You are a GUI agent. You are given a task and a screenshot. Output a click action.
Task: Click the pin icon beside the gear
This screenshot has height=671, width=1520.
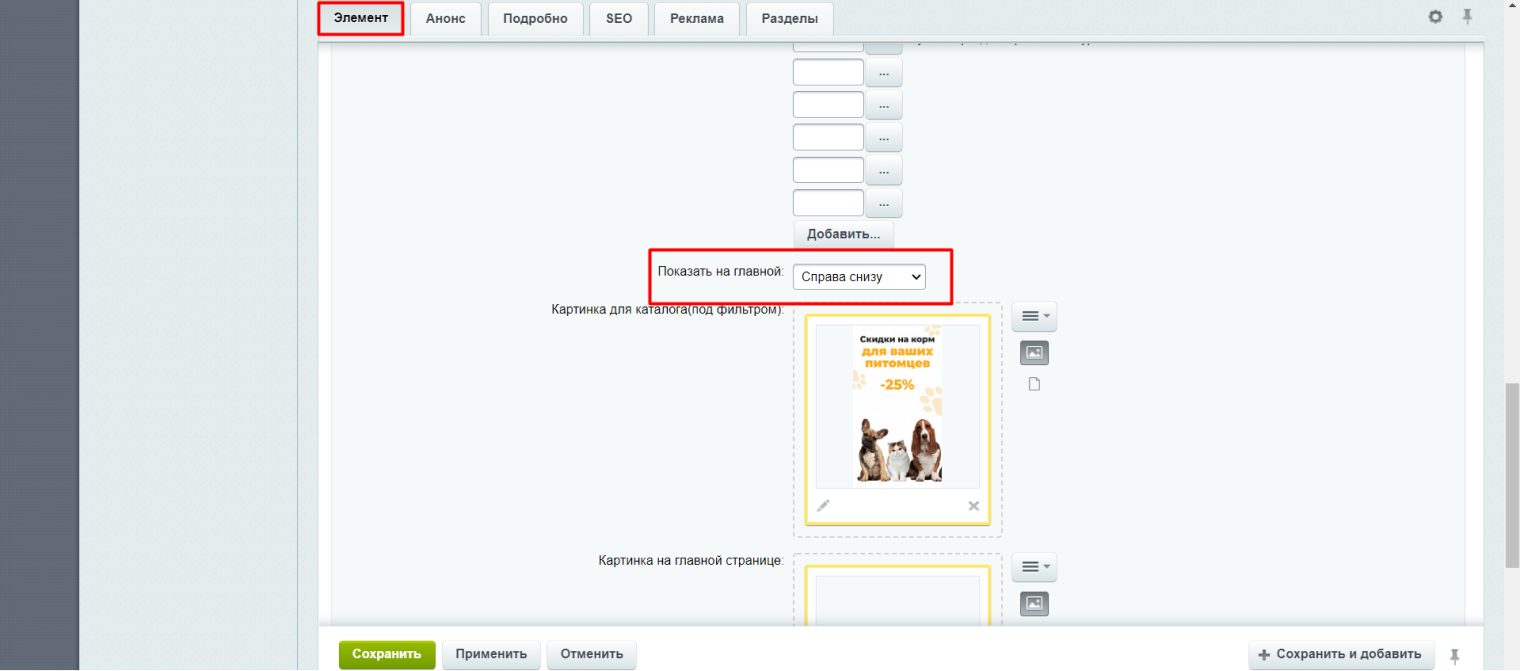pos(1467,17)
